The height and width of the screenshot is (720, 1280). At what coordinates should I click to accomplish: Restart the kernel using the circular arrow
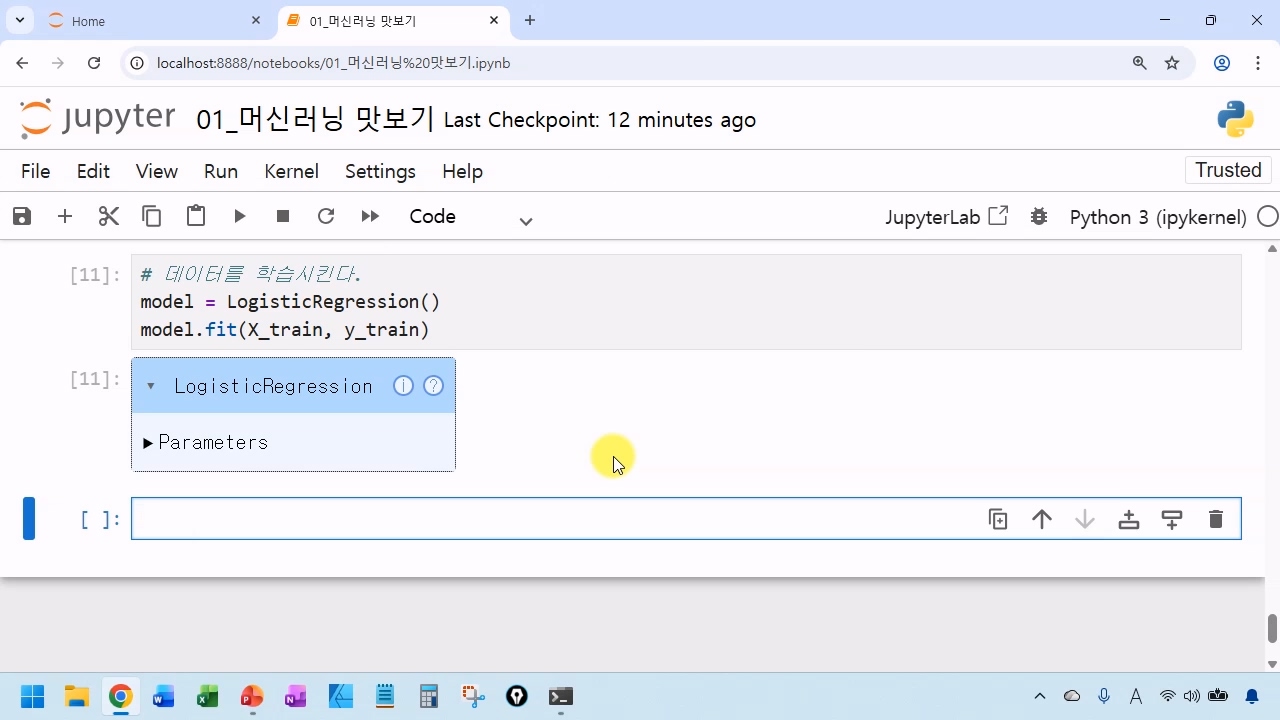tap(326, 216)
